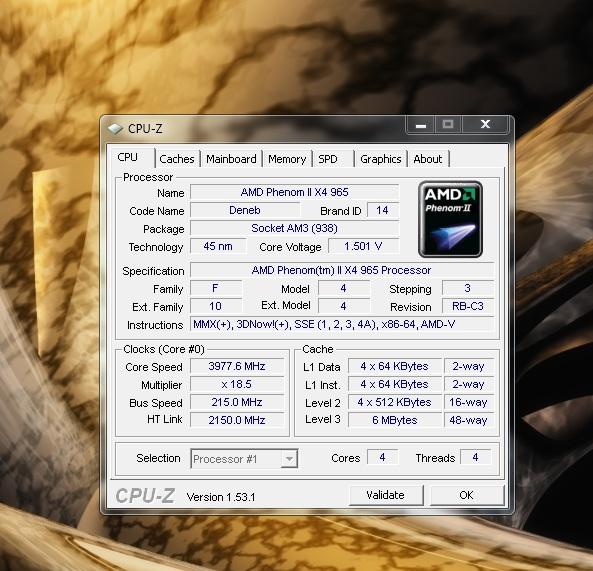This screenshot has height=571, width=593.
Task: Click the Threads count value
Action: pos(475,457)
